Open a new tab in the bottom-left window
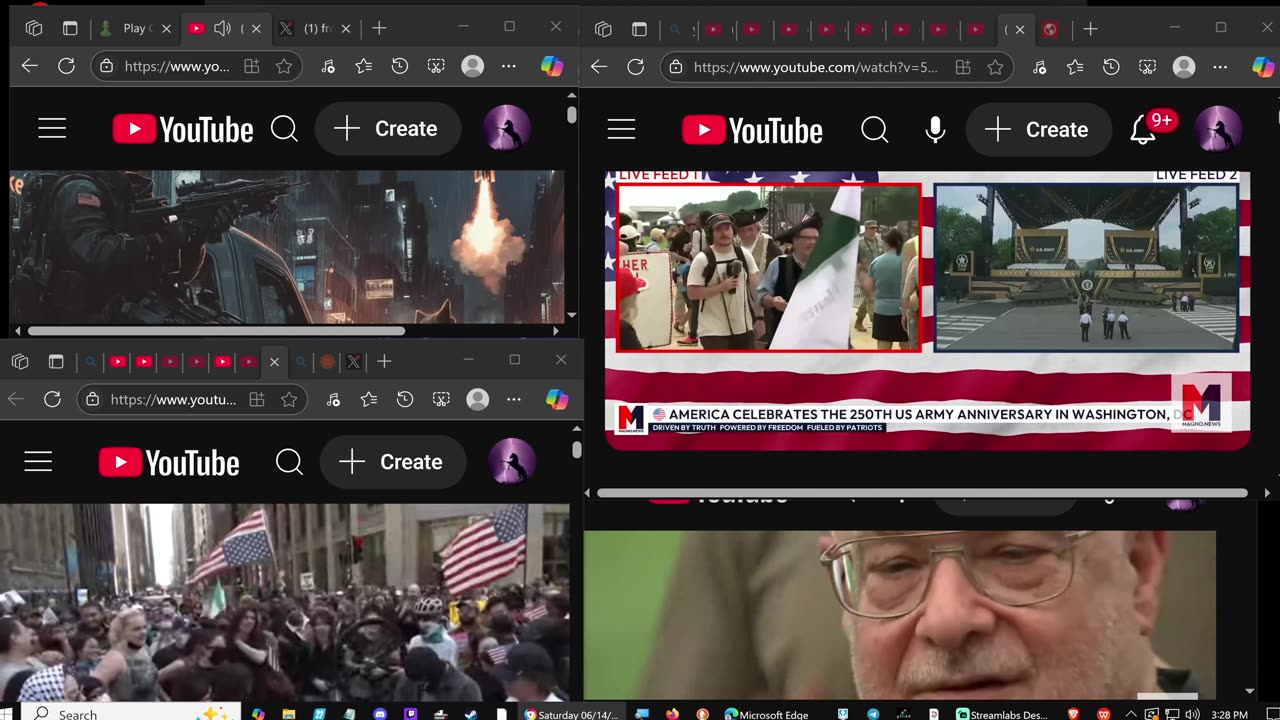Viewport: 1280px width, 720px height. pos(384,362)
